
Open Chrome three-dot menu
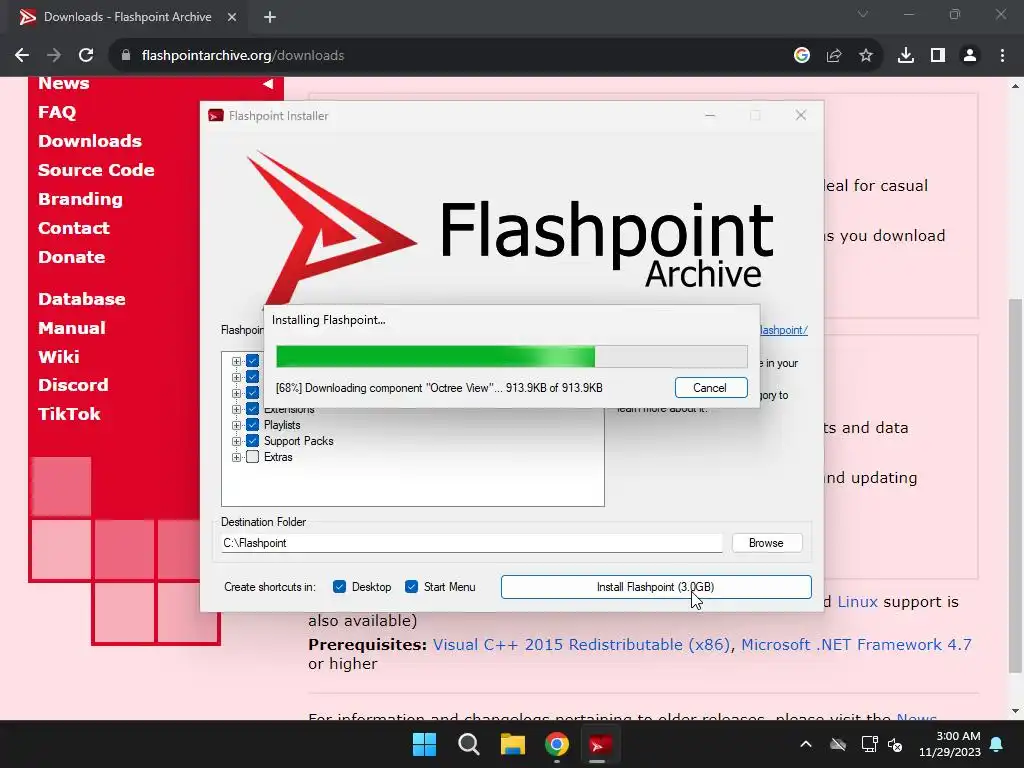tap(1002, 56)
